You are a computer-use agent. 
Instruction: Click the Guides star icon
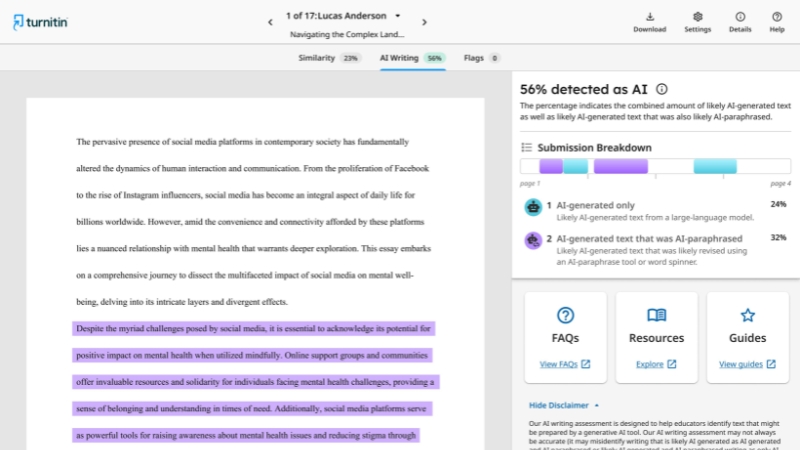pos(747,315)
